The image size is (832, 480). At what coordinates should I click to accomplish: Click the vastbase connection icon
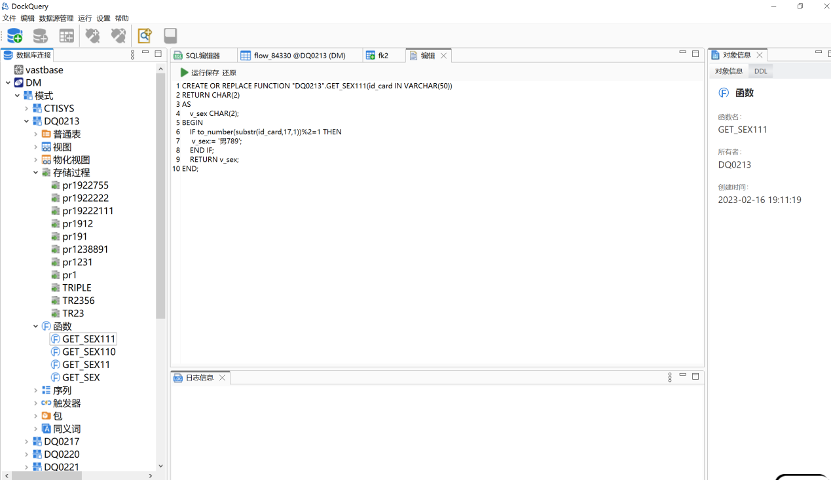coord(19,69)
